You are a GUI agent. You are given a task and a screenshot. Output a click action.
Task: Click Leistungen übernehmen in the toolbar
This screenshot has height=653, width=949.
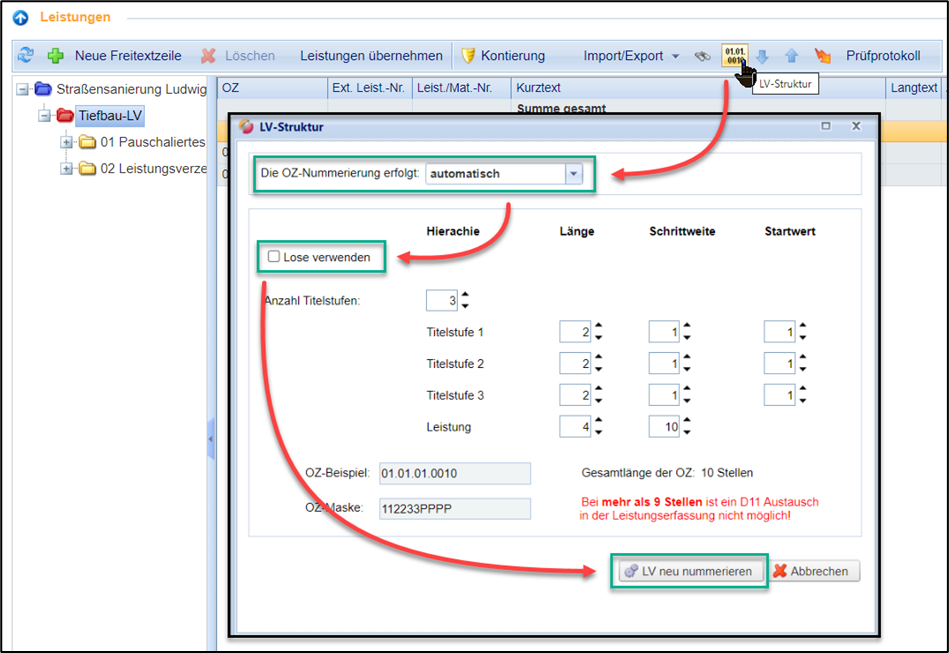(371, 56)
